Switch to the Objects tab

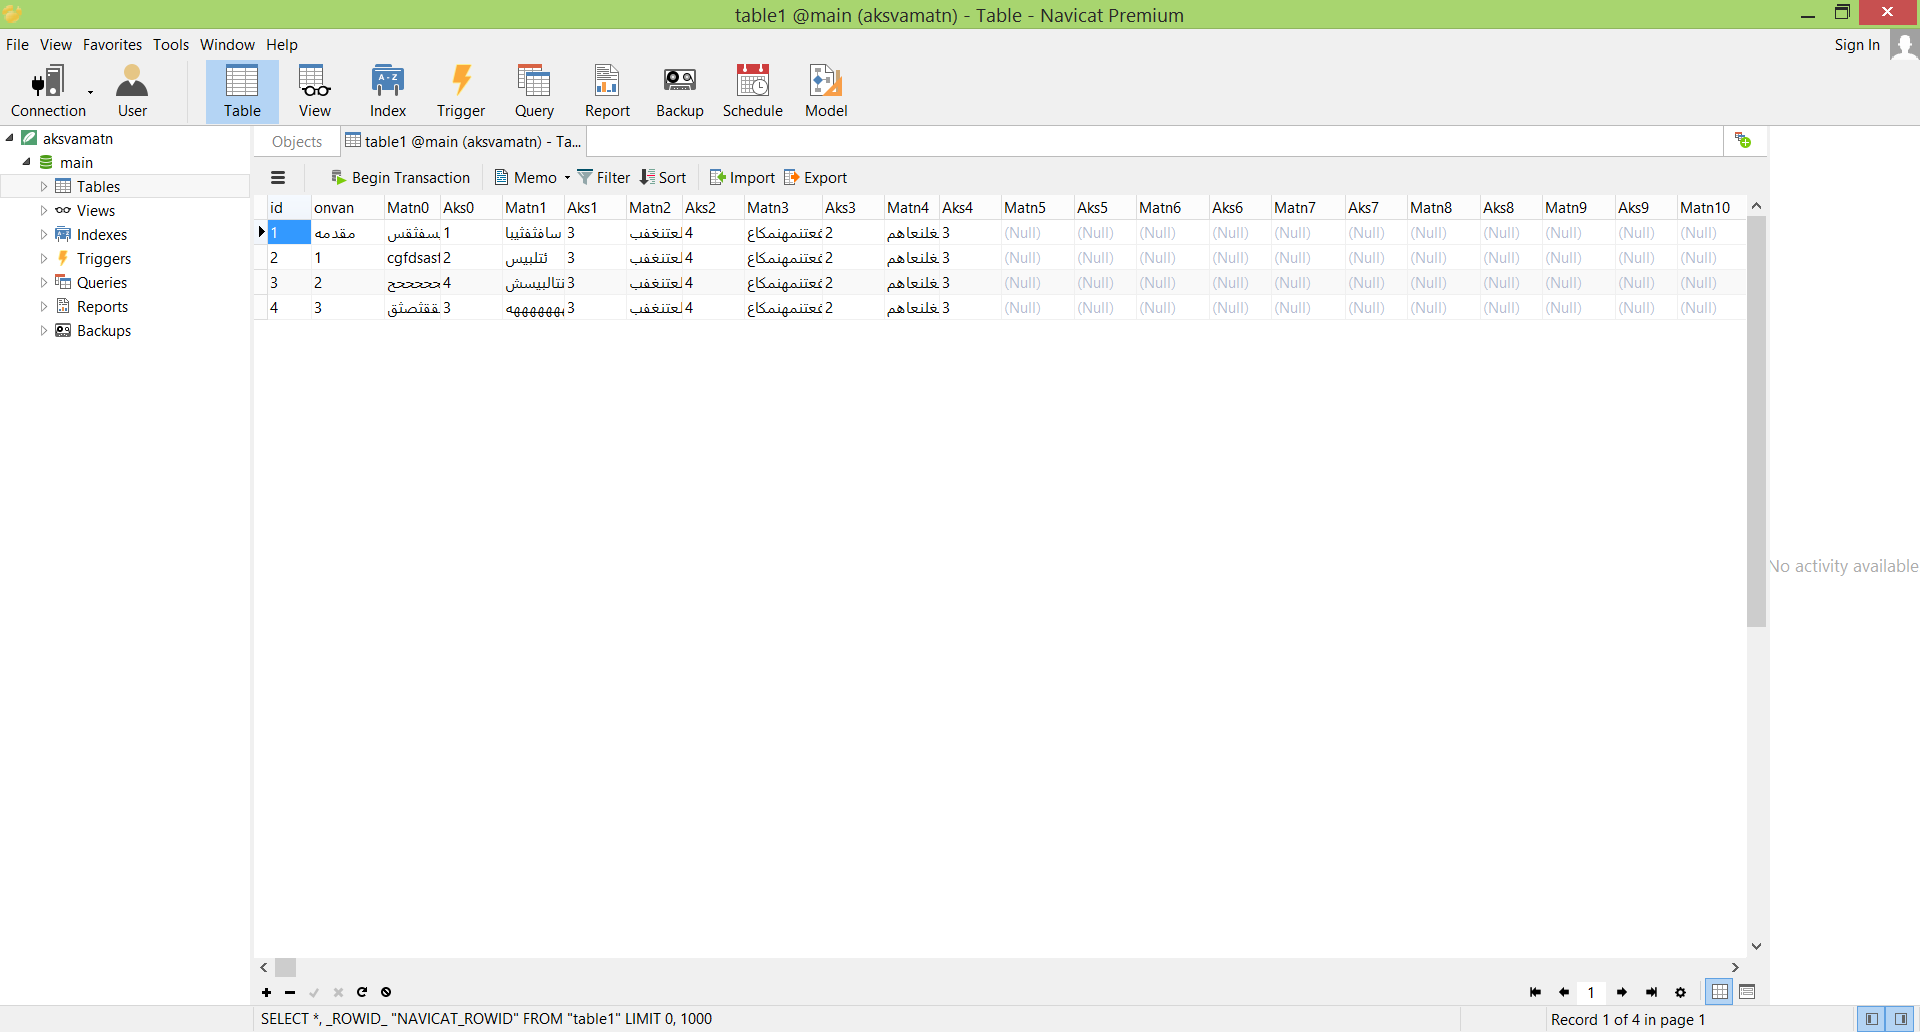click(297, 142)
